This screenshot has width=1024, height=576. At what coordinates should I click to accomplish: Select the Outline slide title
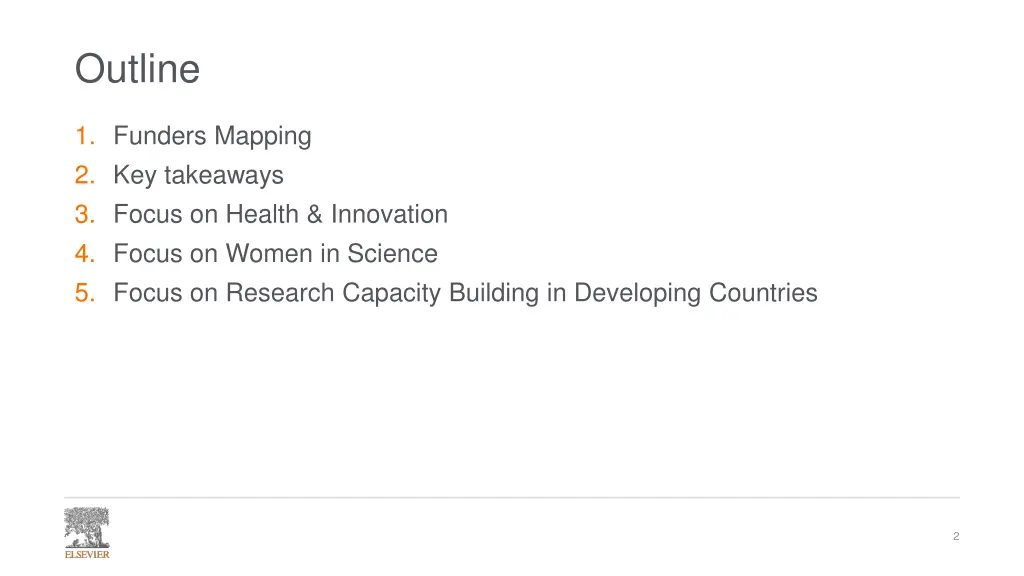[x=137, y=69]
